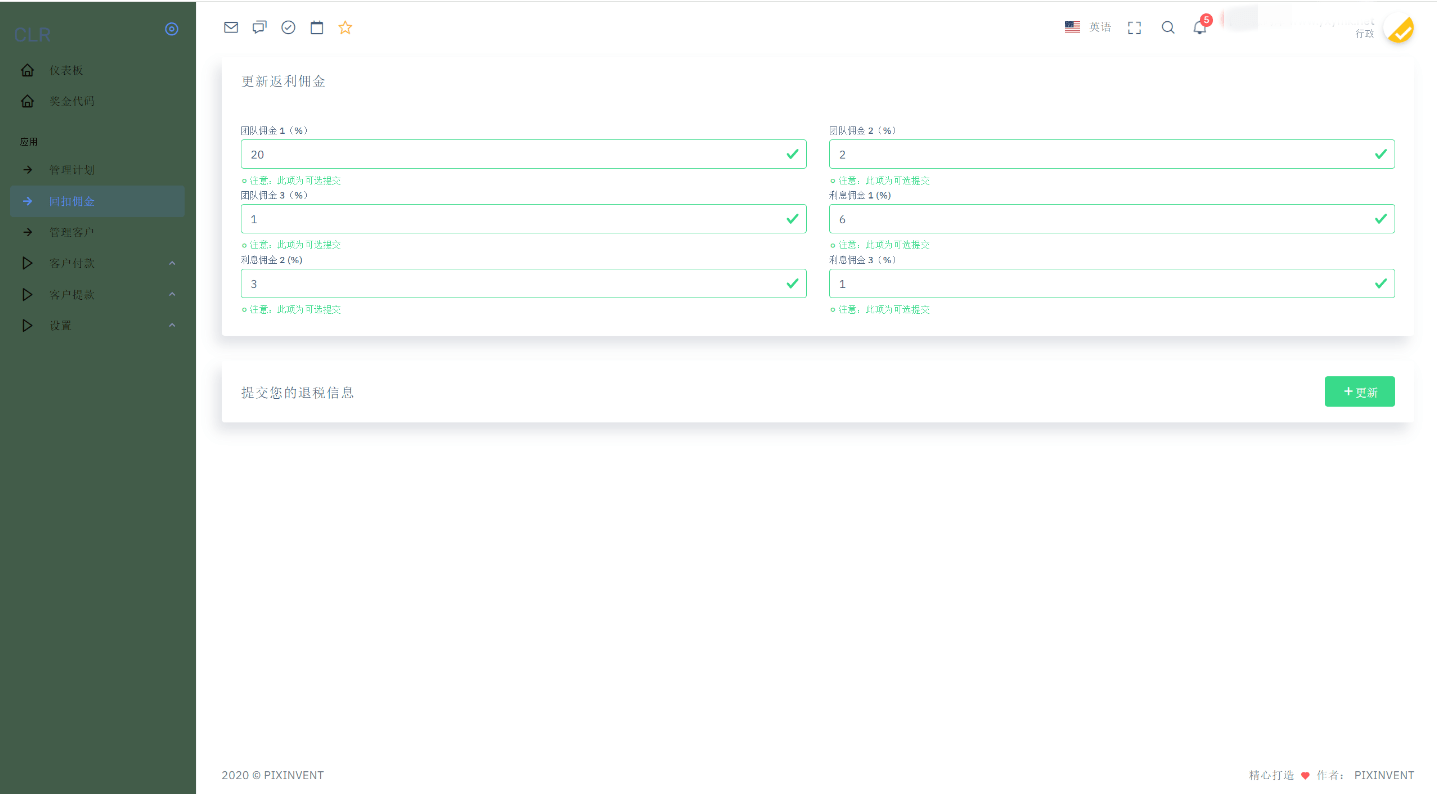The width and height of the screenshot is (1437, 794).
Task: Click the checkmark circle todo icon
Action: (x=288, y=28)
